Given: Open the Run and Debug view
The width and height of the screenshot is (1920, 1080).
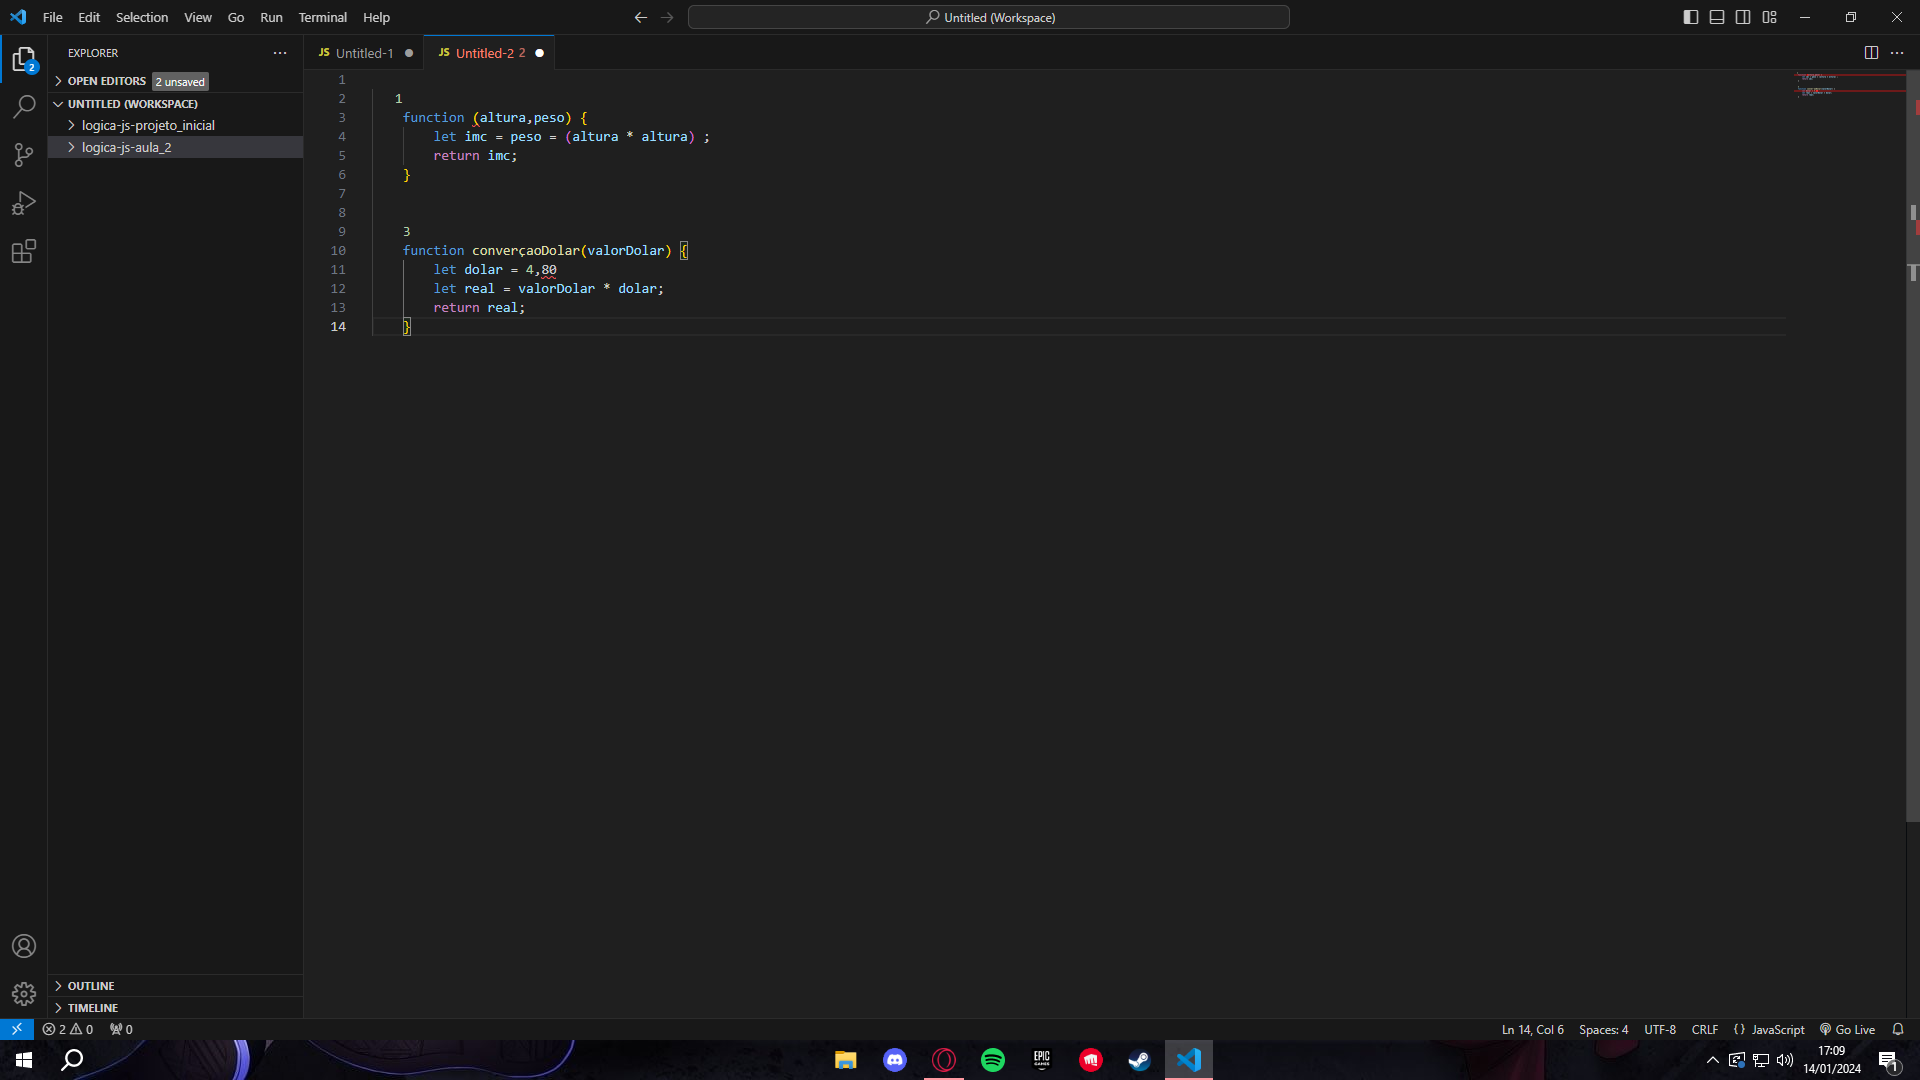Looking at the screenshot, I should point(24,203).
